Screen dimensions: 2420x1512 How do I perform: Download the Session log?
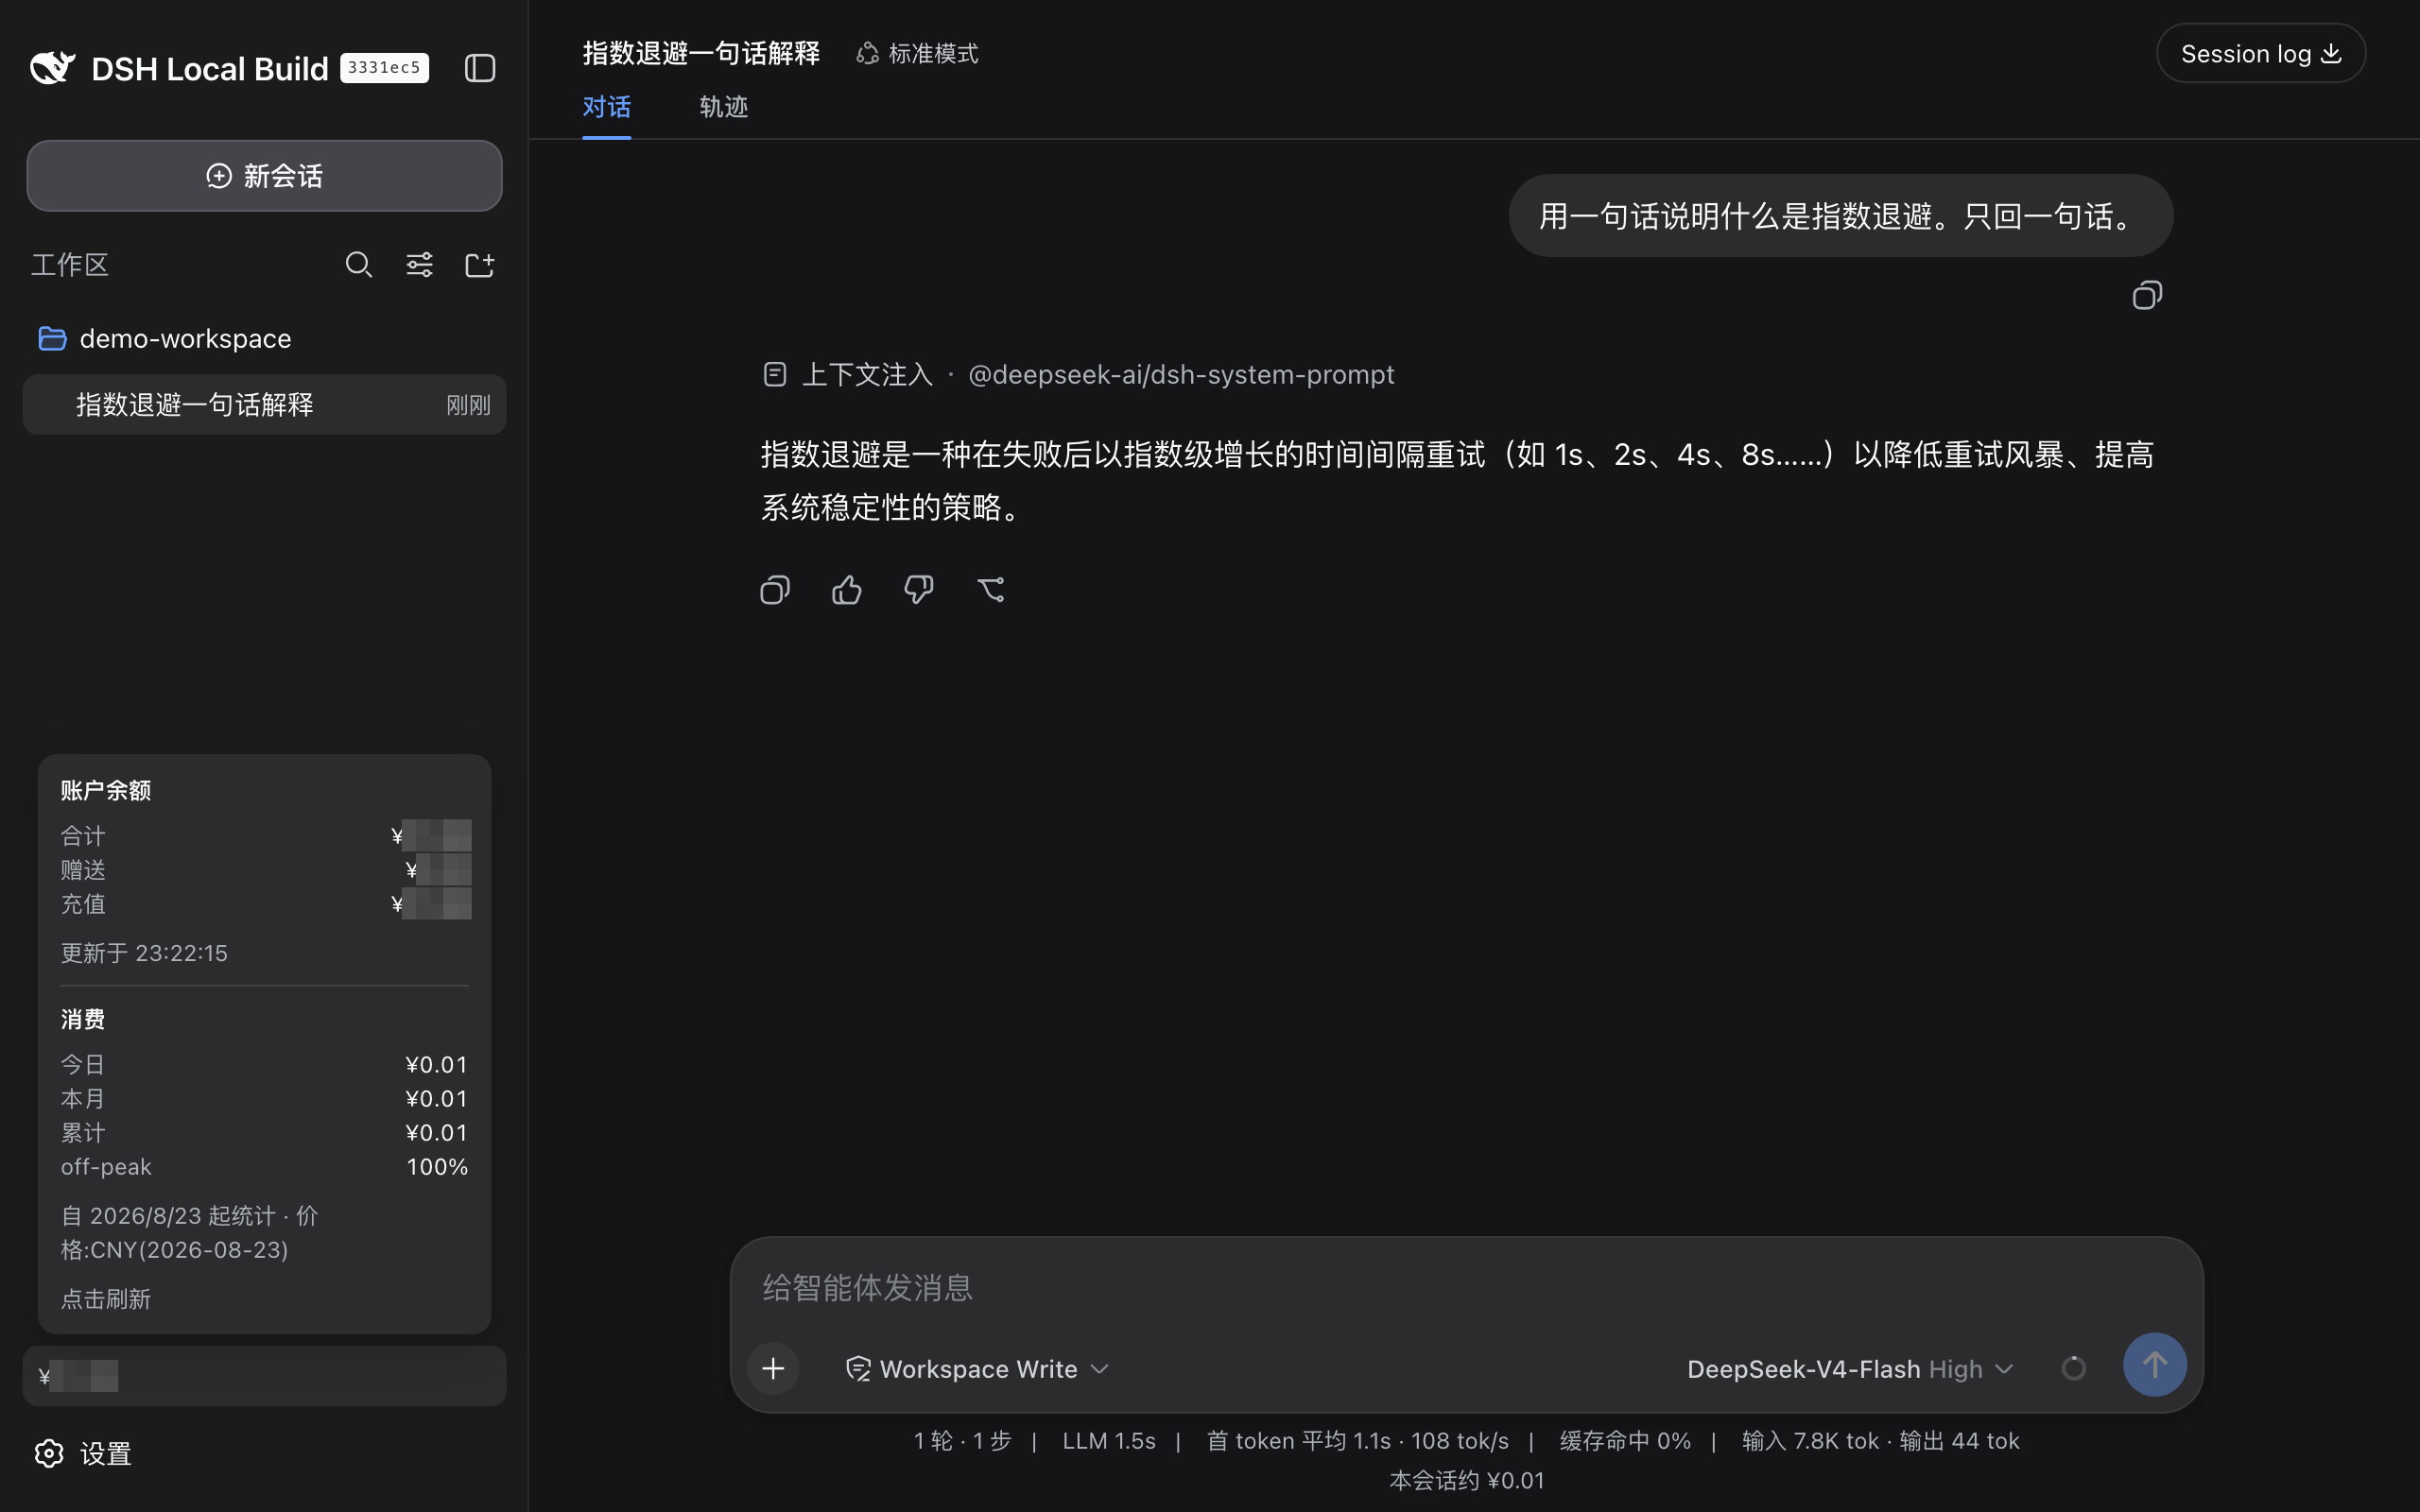tap(2261, 53)
